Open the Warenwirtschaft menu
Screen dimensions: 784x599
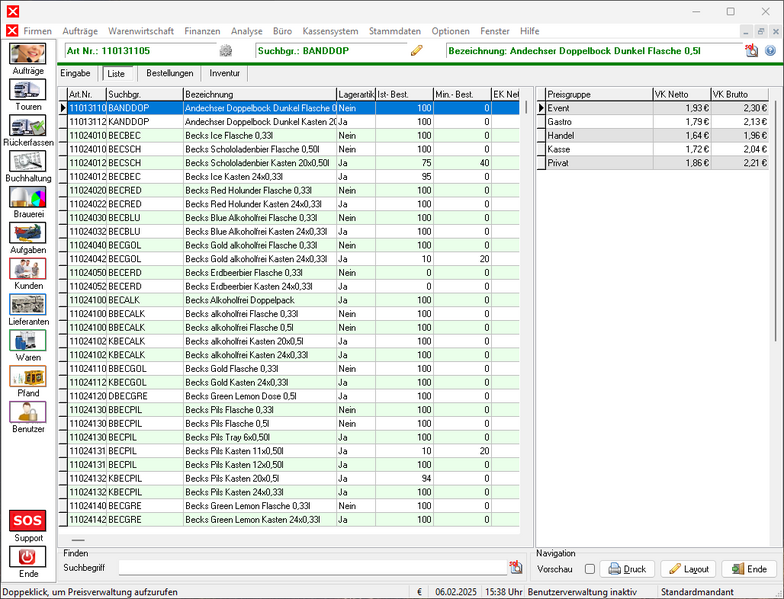141,31
